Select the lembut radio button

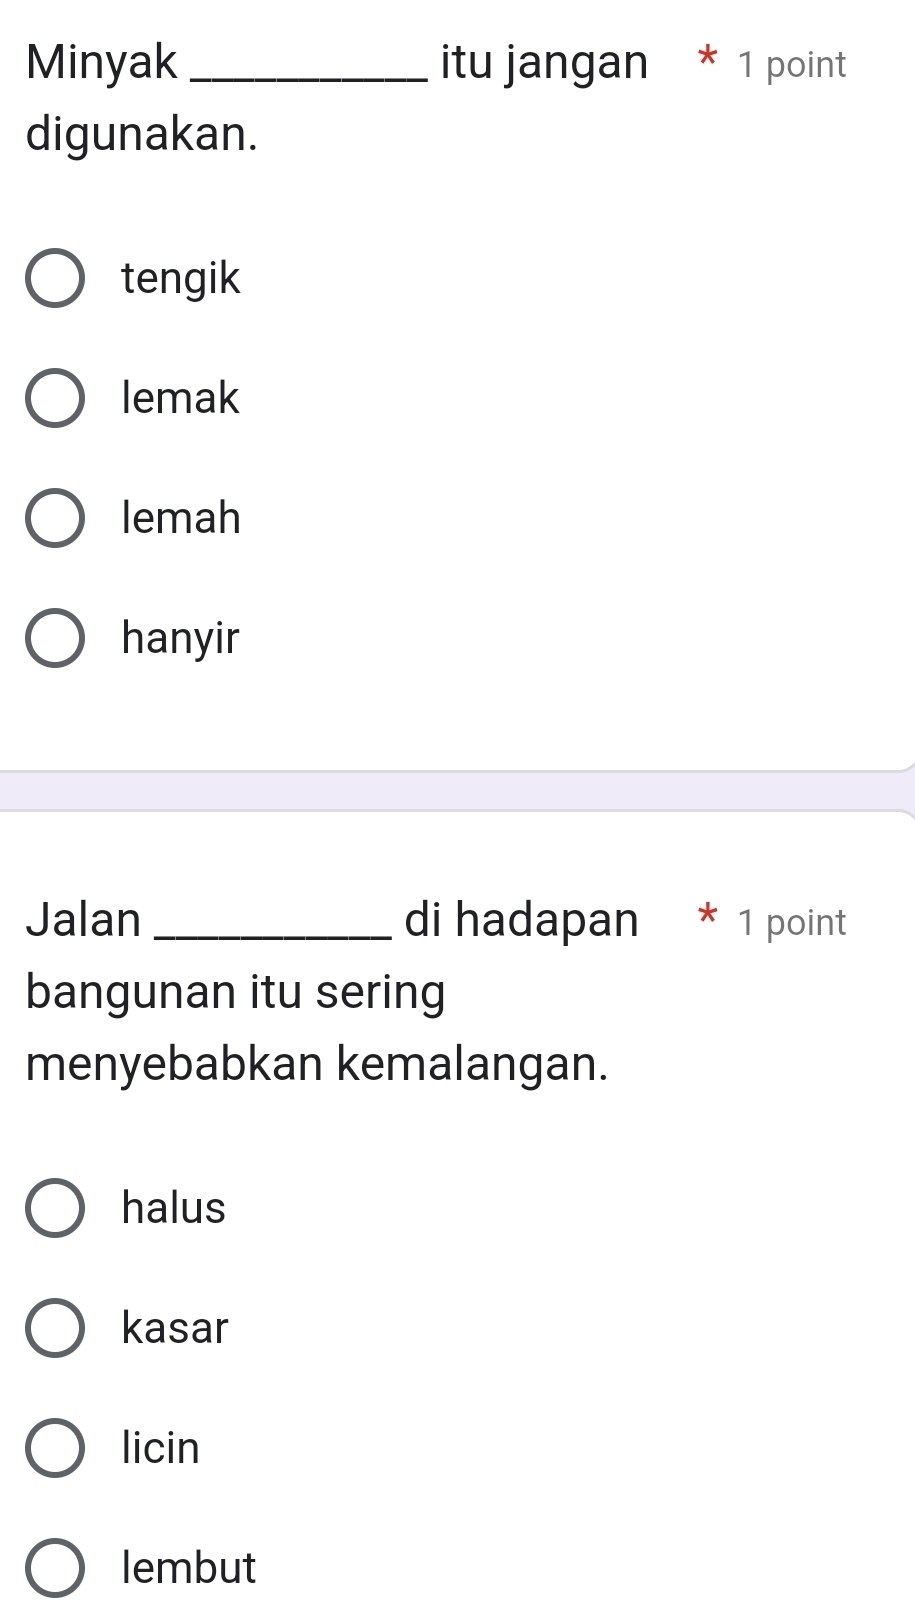tap(54, 1568)
